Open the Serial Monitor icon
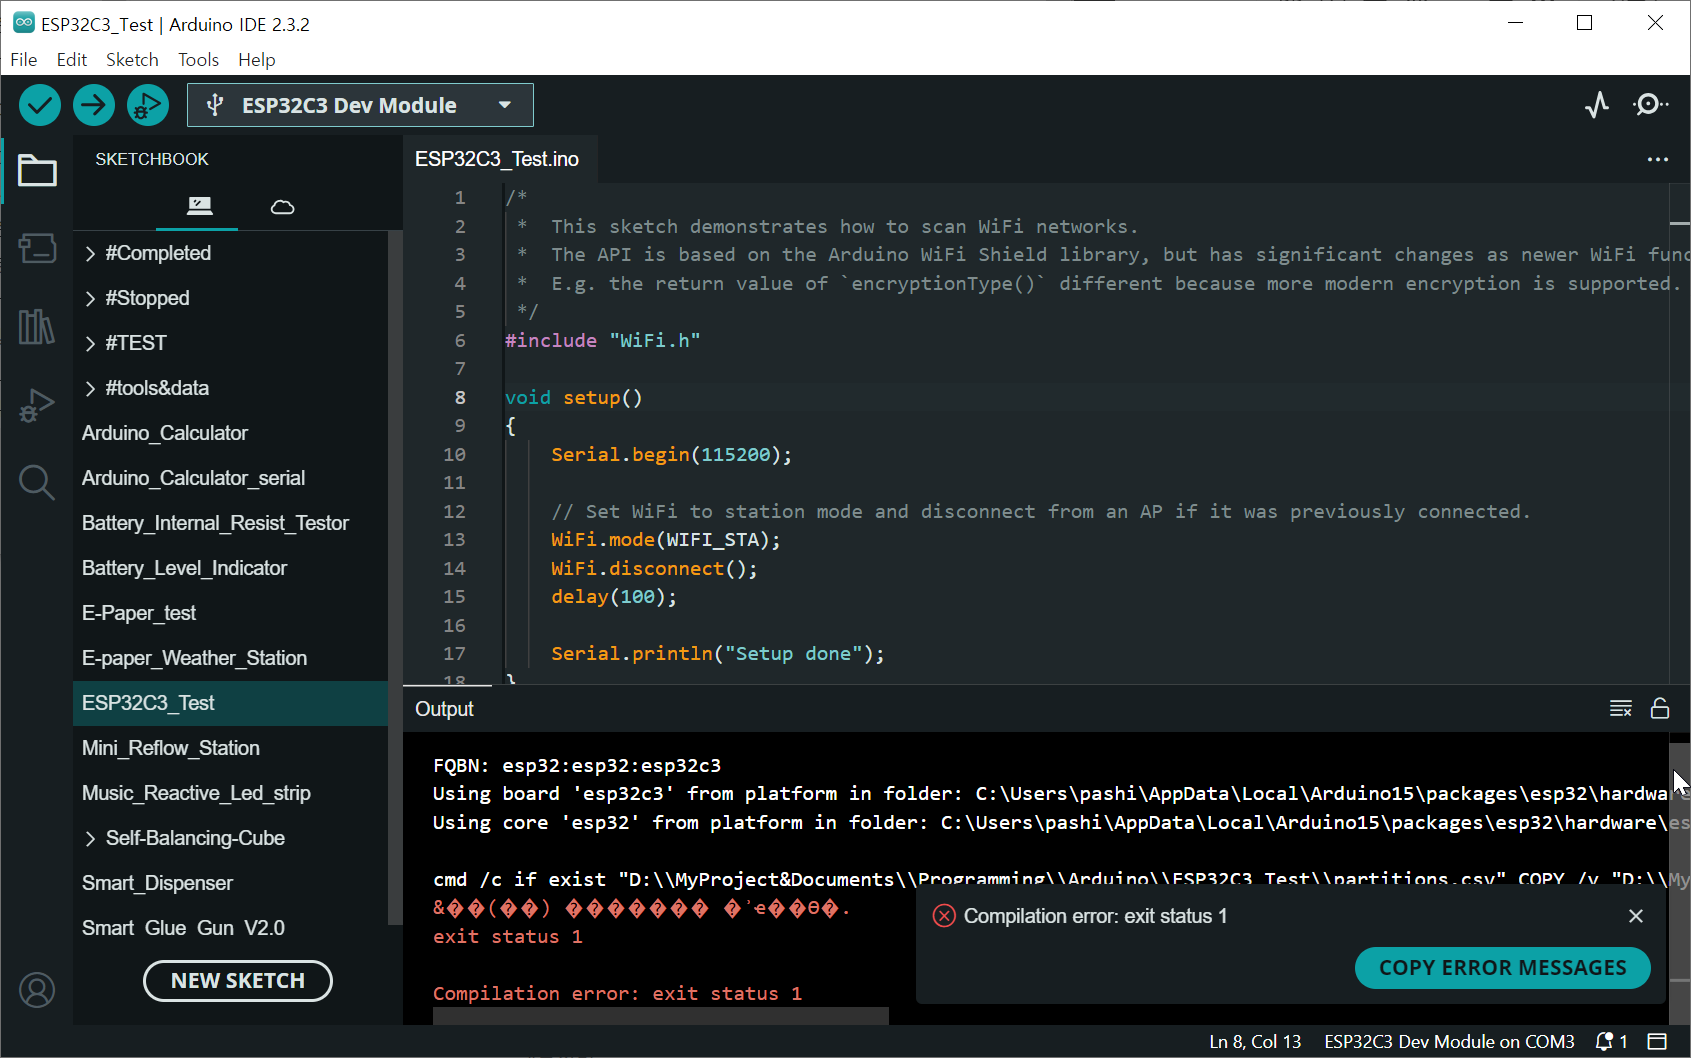 1650,105
